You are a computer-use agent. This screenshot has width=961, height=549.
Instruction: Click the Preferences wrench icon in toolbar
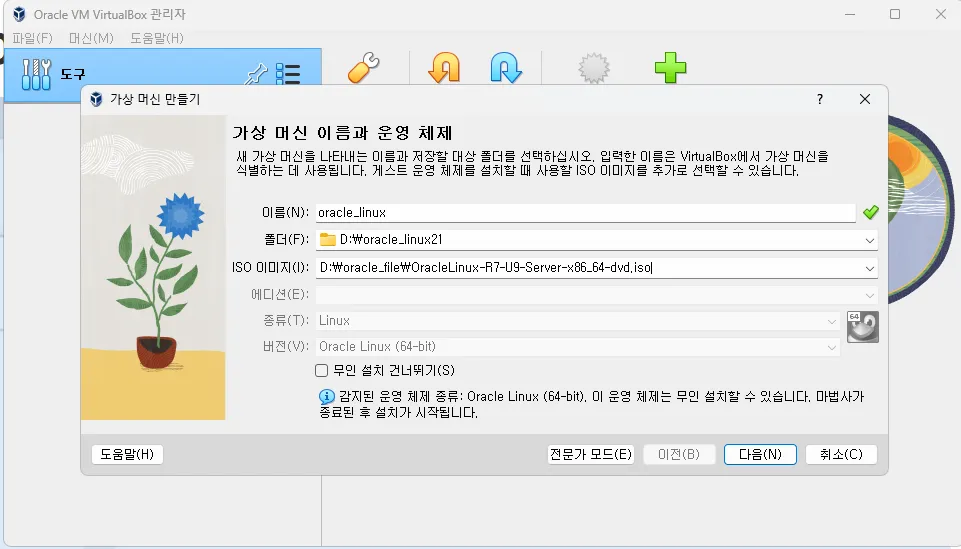click(363, 67)
